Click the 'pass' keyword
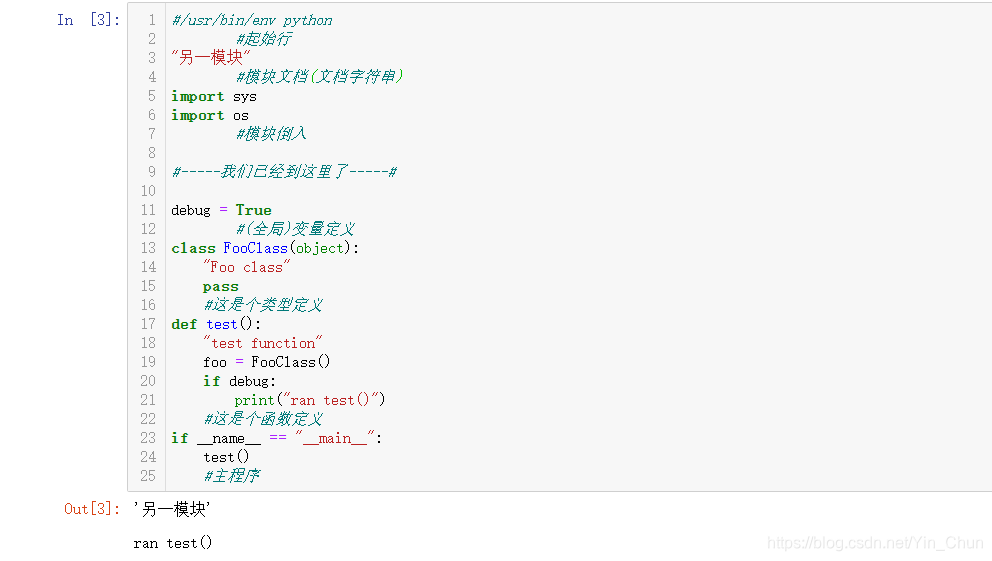The height and width of the screenshot is (561, 992). pos(221,287)
